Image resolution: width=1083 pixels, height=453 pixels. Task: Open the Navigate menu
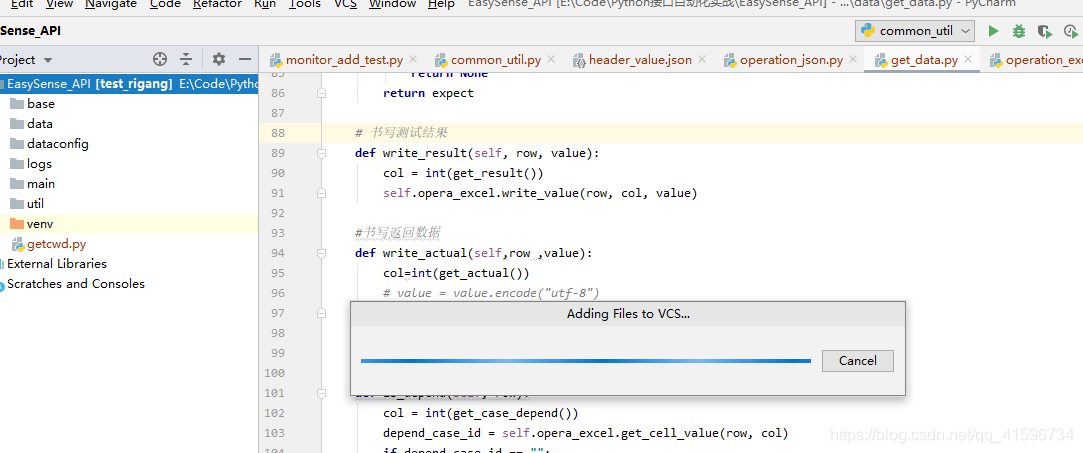(x=111, y=4)
